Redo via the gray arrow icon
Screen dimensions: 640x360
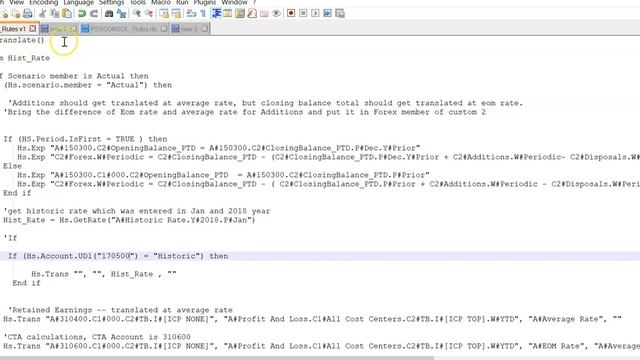pyautogui.click(x=94, y=13)
